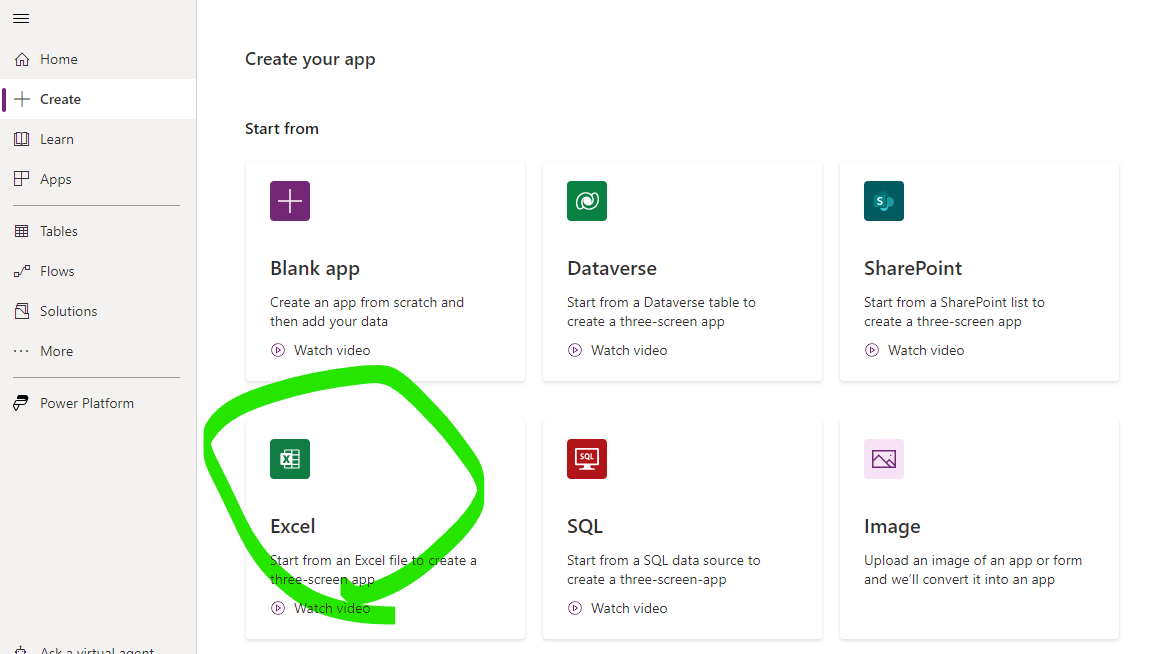This screenshot has width=1174, height=654.
Task: Open Apps from the sidebar
Action: click(x=98, y=179)
